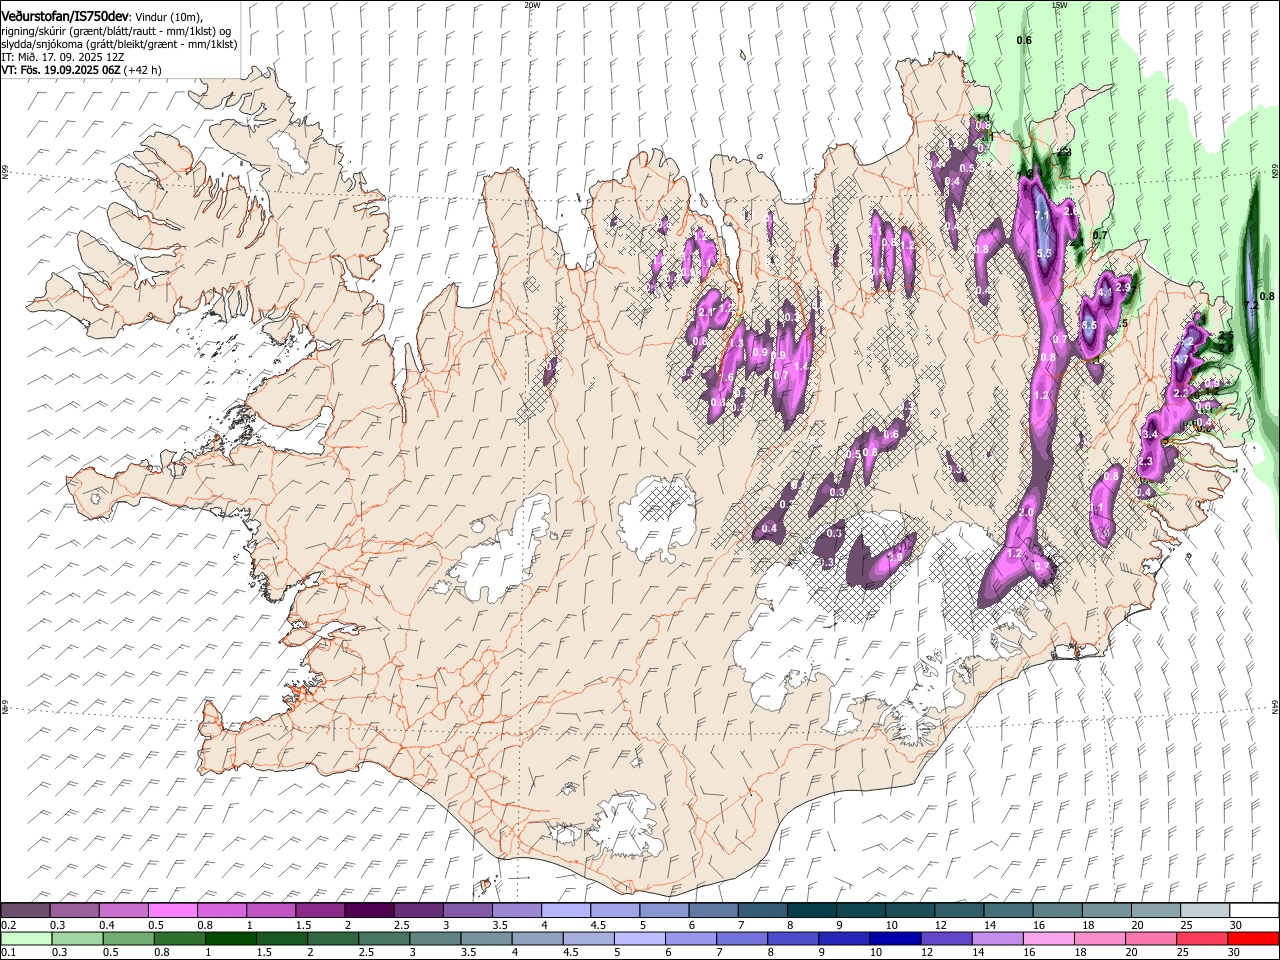Click the dusky mauve 0.2 swatch in the top legend row
Screen dimensions: 1280x960
[x=25, y=911]
